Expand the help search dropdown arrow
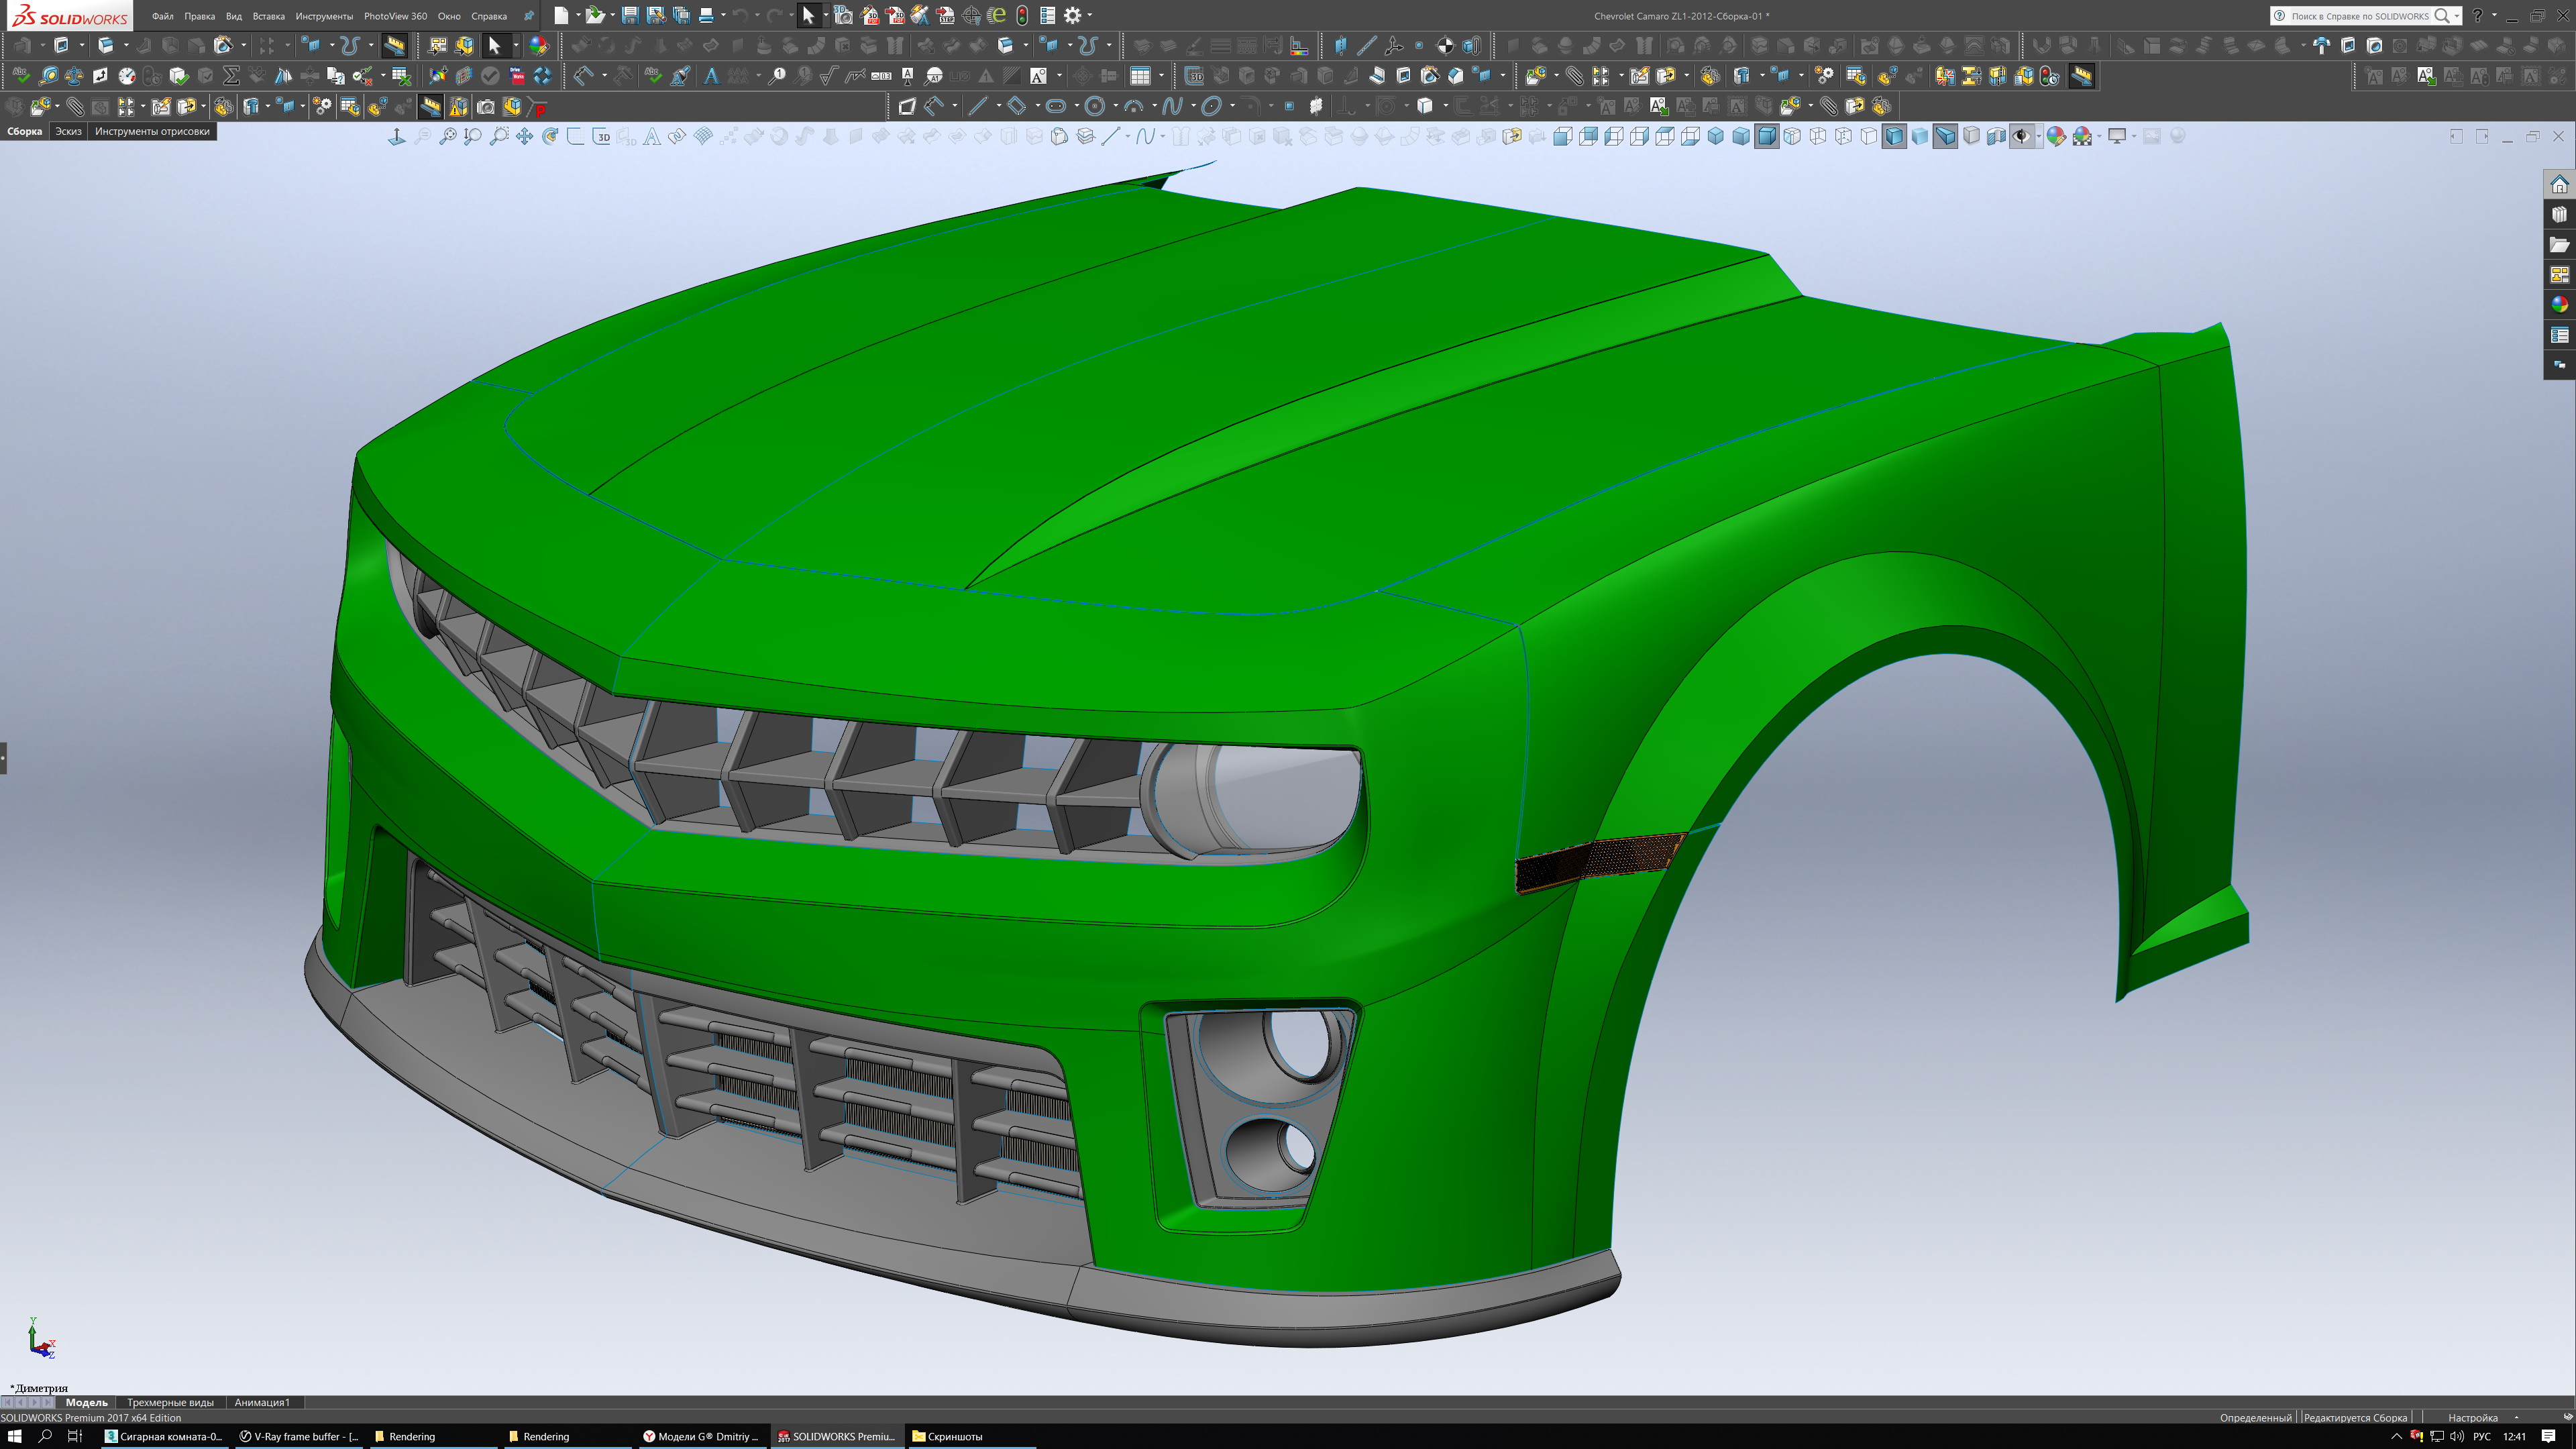2576x1449 pixels. click(x=2457, y=16)
